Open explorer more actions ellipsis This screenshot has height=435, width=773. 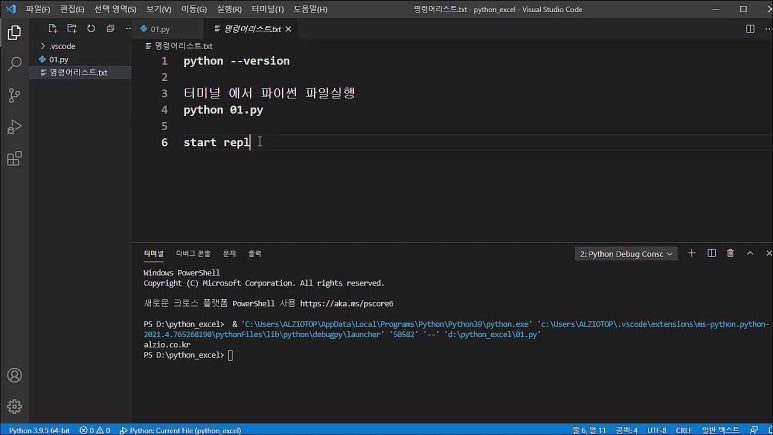pos(128,29)
